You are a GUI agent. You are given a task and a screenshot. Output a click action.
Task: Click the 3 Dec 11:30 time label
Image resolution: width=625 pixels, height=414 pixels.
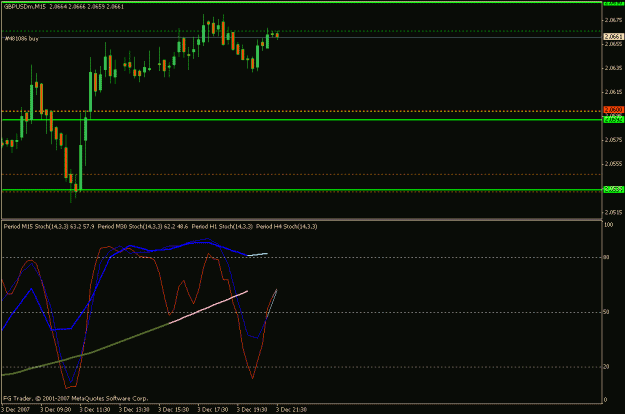point(95,409)
